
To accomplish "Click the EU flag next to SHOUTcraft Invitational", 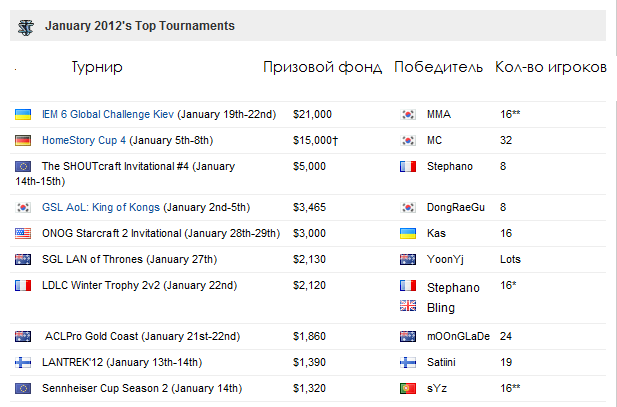I will (x=23, y=166).
